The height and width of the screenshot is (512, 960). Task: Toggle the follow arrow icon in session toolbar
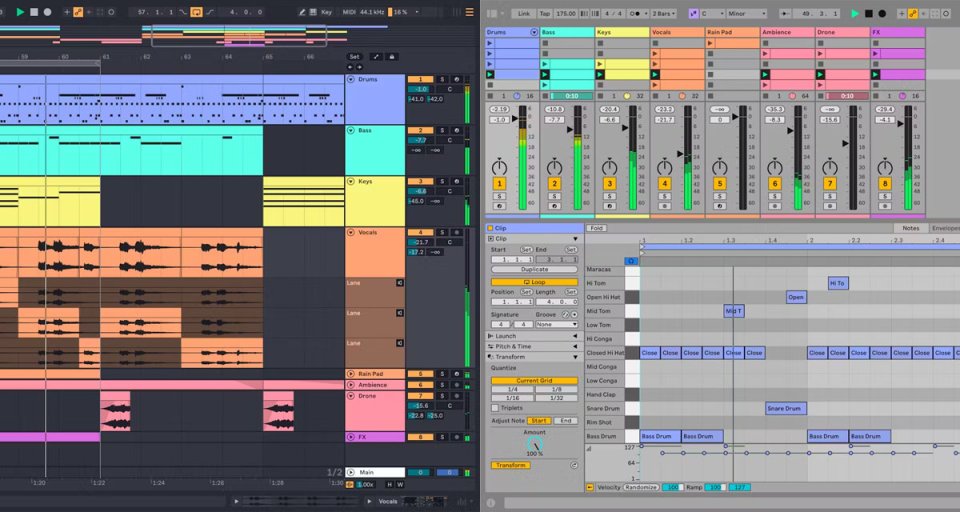coord(786,13)
